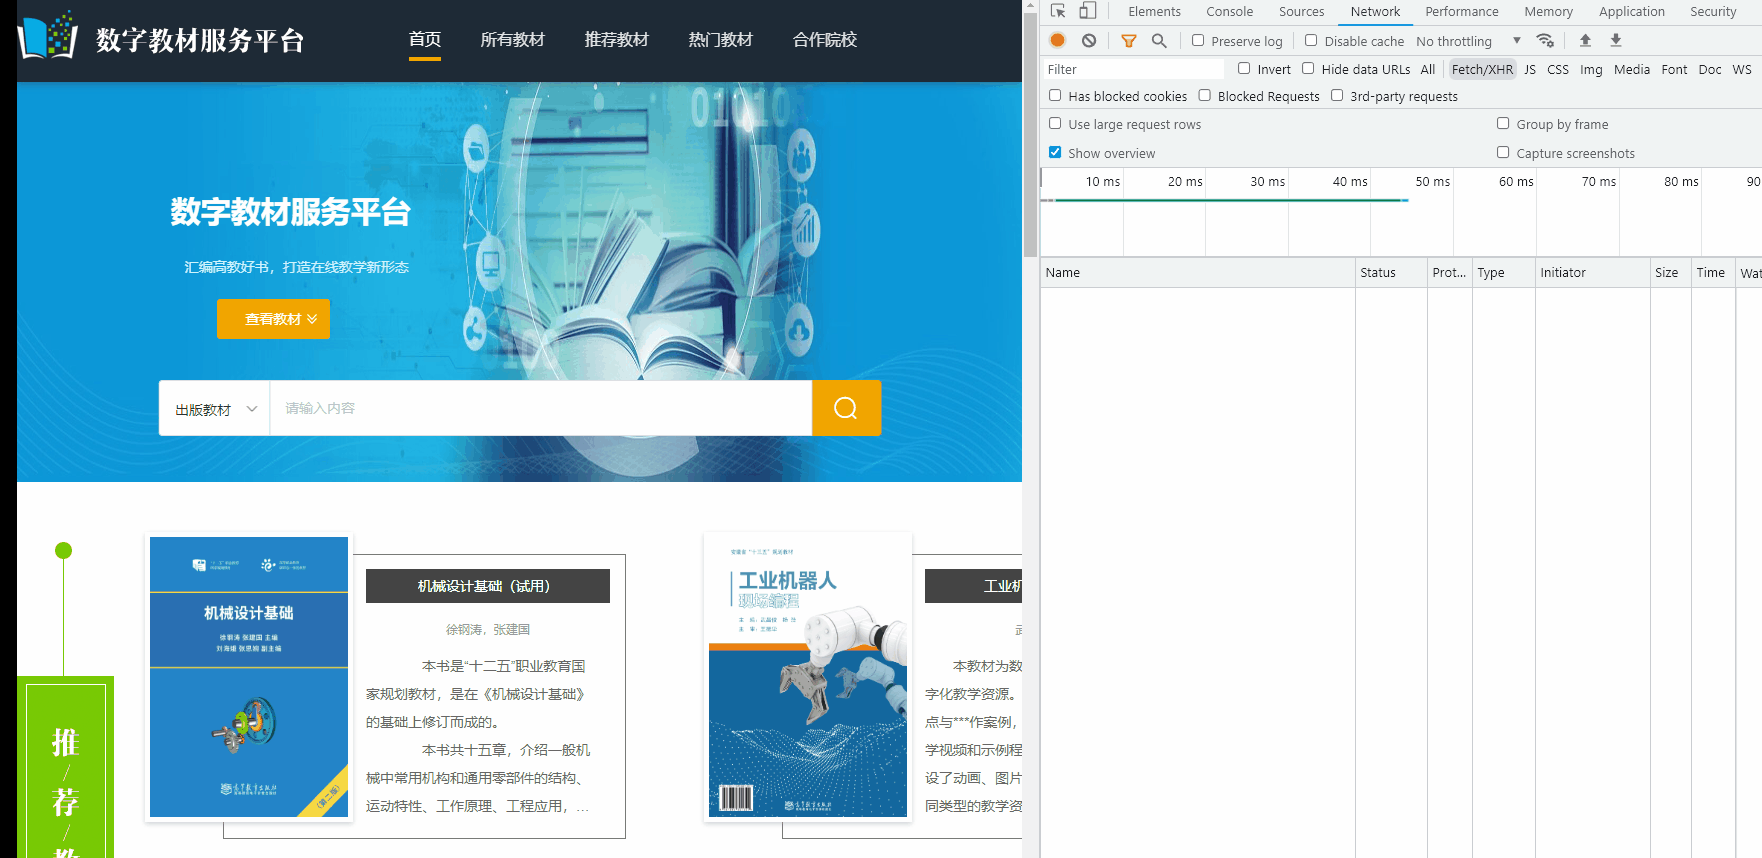This screenshot has height=858, width=1762.
Task: Click the 请输入内容 search input
Action: [x=541, y=408]
